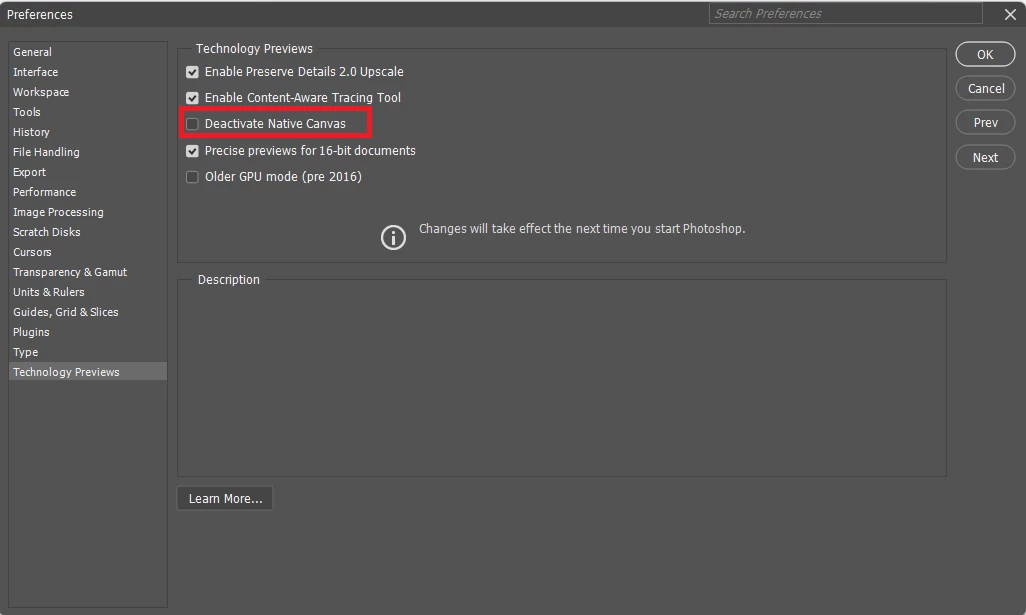Click the Preferences dialog title
1026x615 pixels.
click(x=40, y=14)
